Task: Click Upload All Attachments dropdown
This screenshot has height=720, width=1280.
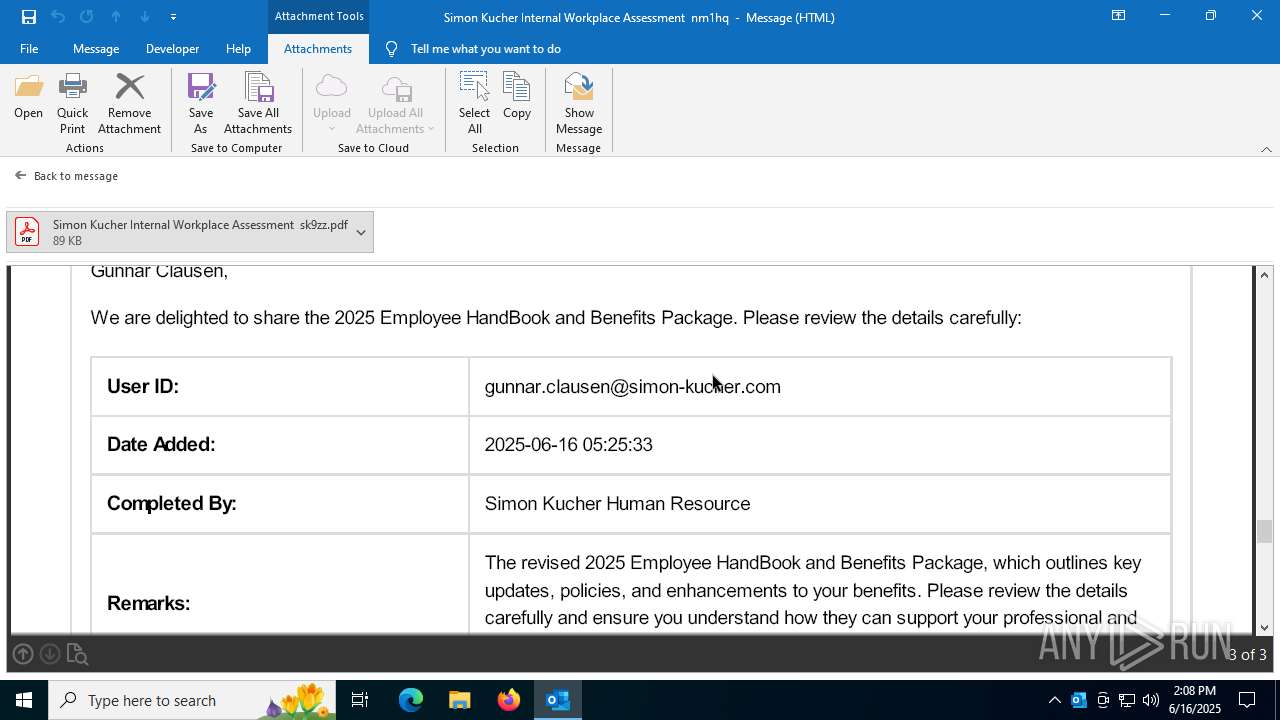Action: [395, 103]
